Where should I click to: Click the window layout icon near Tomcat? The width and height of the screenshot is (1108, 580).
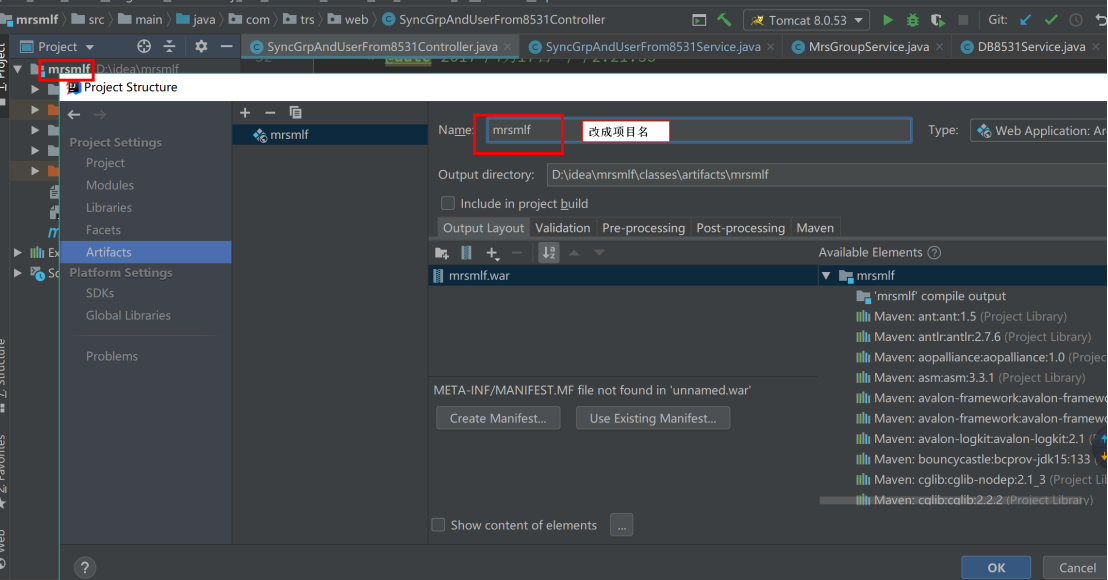coord(699,20)
